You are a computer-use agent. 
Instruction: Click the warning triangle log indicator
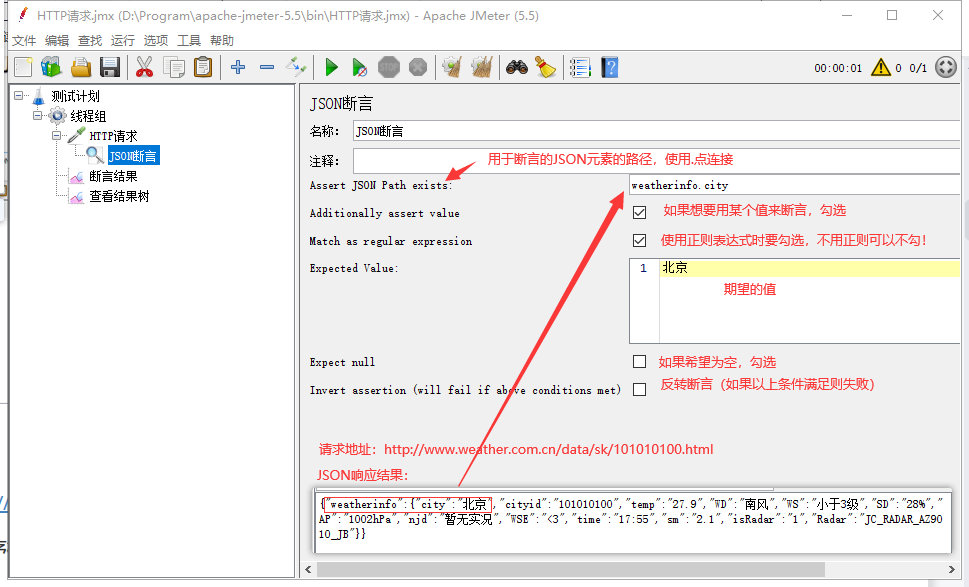click(880, 67)
